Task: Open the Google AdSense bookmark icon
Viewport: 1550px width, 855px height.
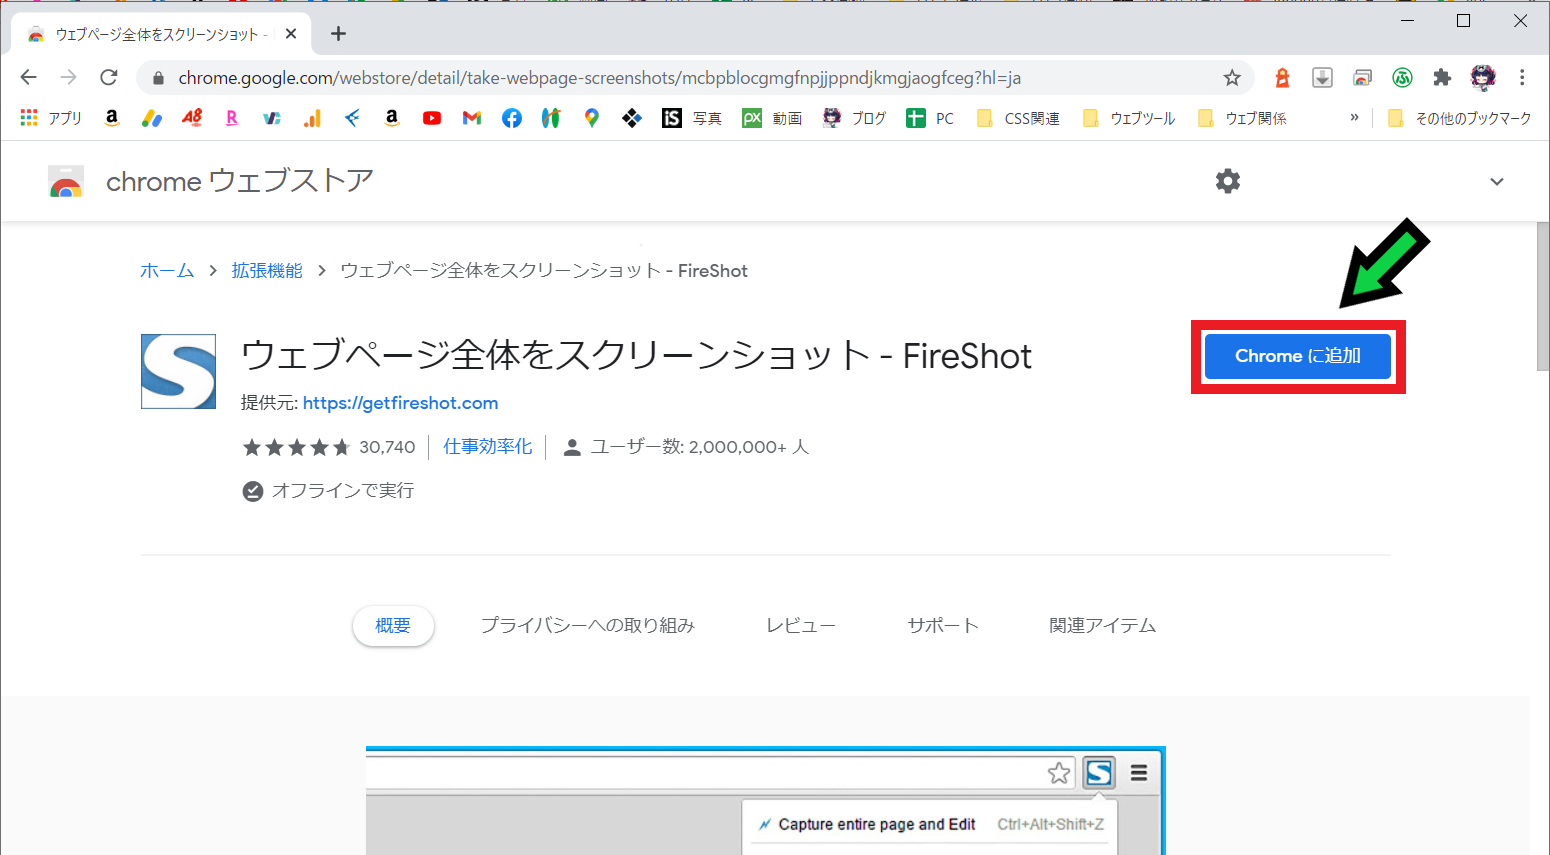Action: point(152,118)
